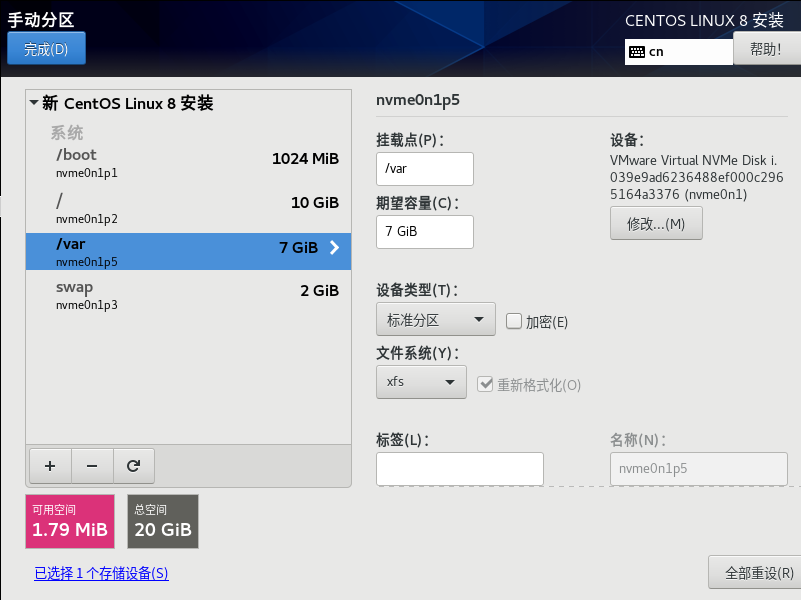Image resolution: width=801 pixels, height=600 pixels.
Task: Click the 总空间 20 GiB box
Action: tap(163, 521)
